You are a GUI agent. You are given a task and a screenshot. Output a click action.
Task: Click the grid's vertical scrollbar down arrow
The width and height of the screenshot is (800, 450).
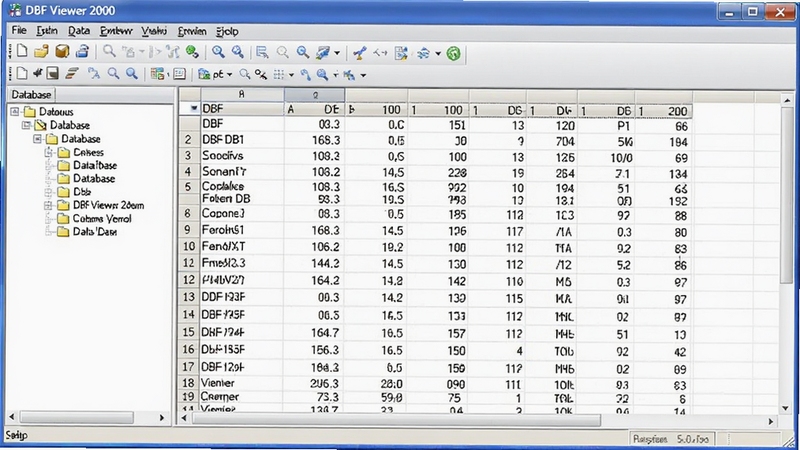point(786,408)
